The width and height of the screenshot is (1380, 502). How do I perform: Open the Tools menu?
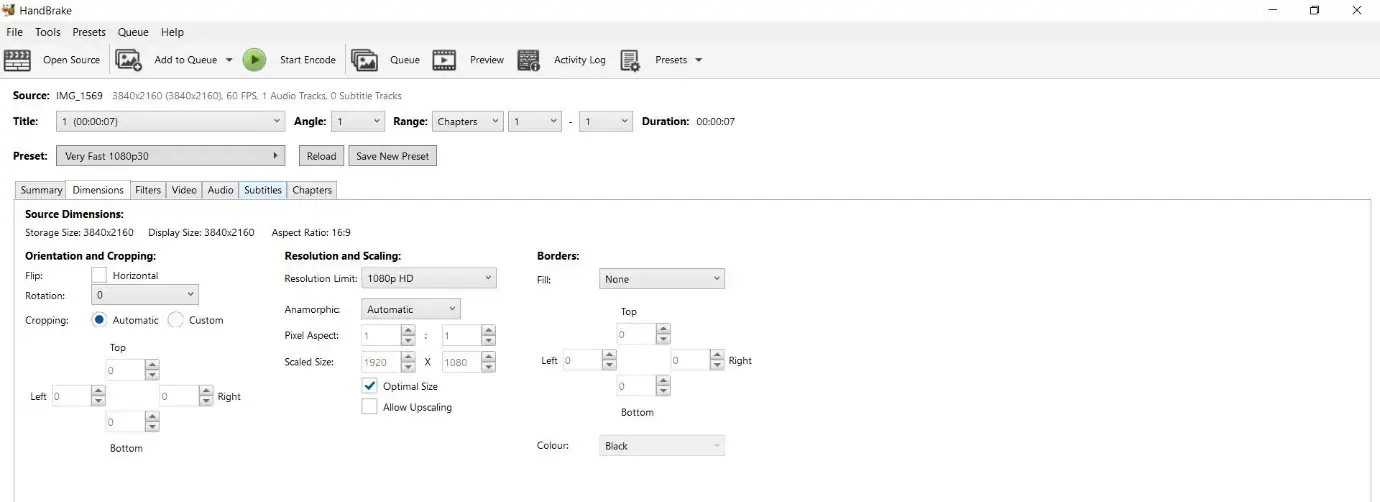(x=48, y=32)
